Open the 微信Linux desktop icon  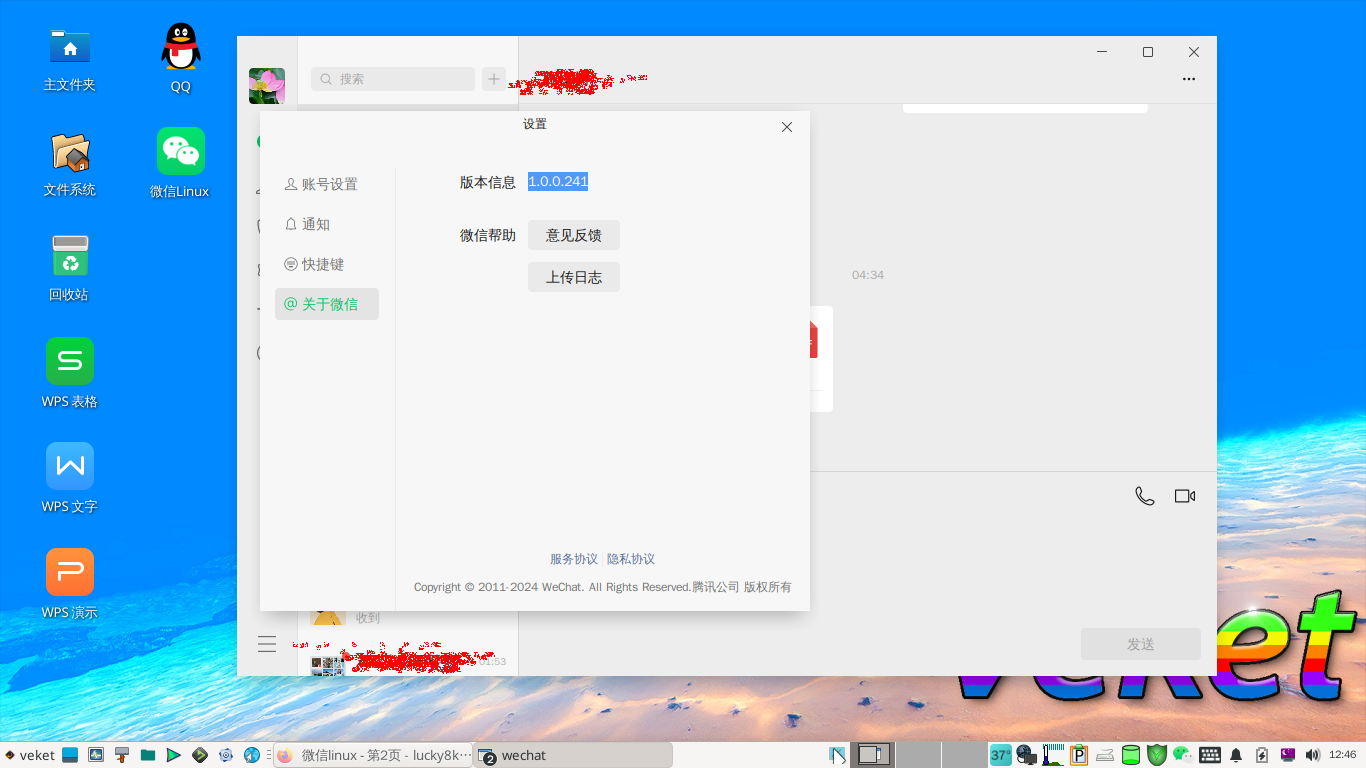click(180, 163)
